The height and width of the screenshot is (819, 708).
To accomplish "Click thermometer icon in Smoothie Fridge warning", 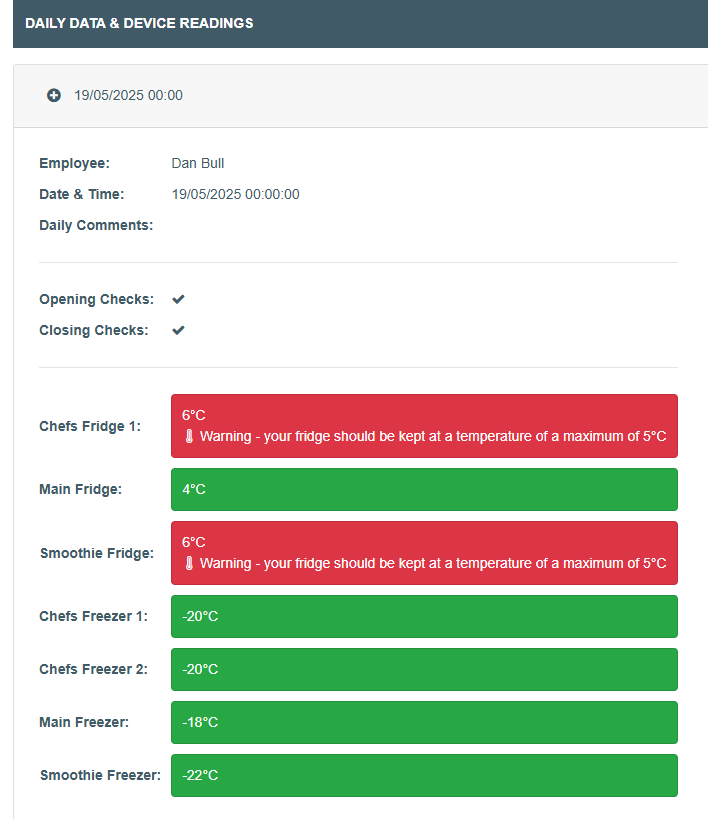I will click(188, 563).
